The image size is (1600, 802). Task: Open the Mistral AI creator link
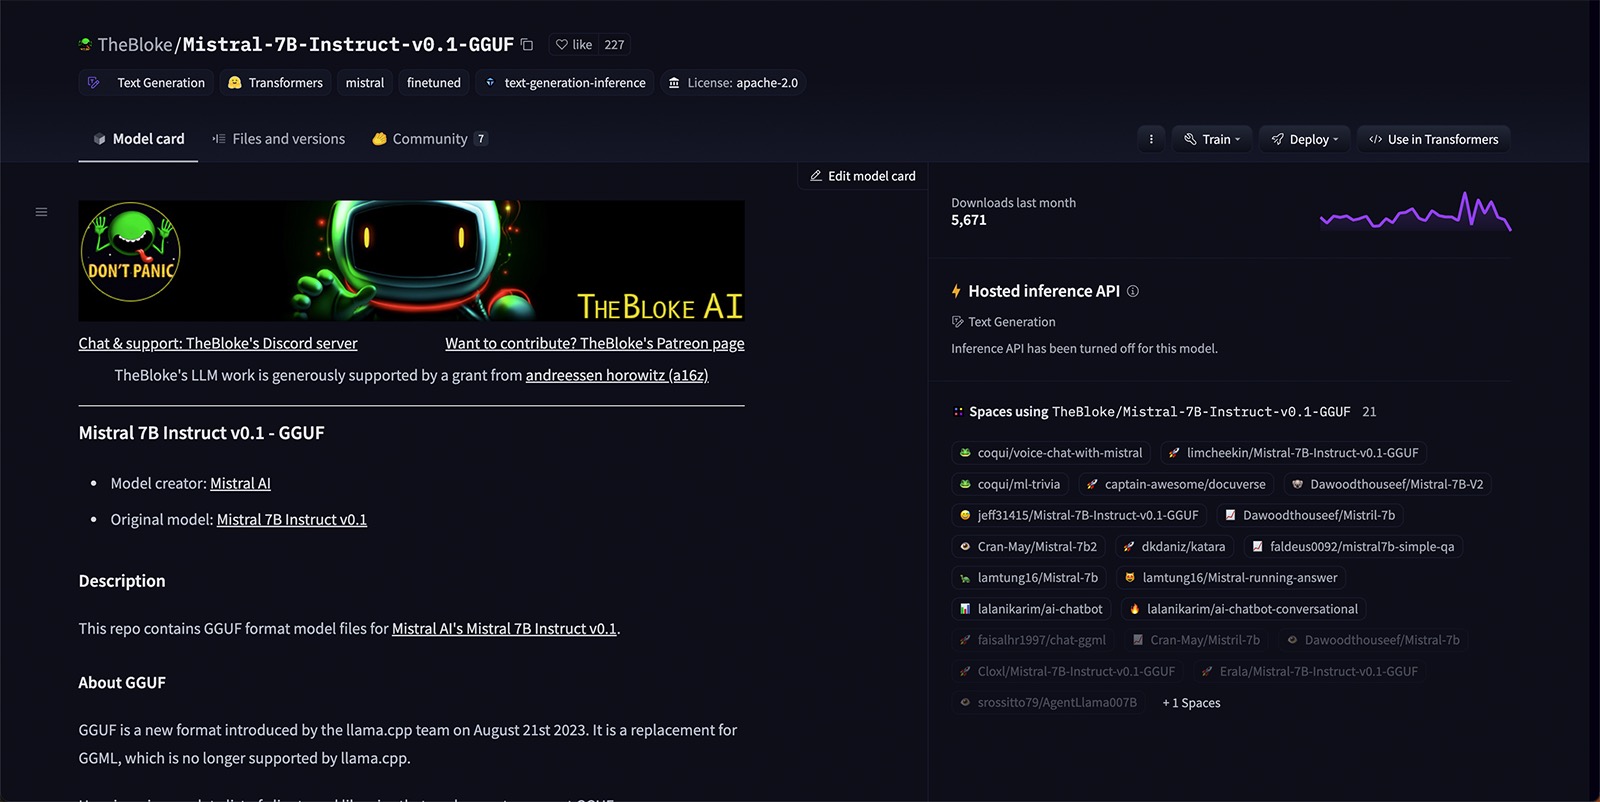[x=240, y=483]
